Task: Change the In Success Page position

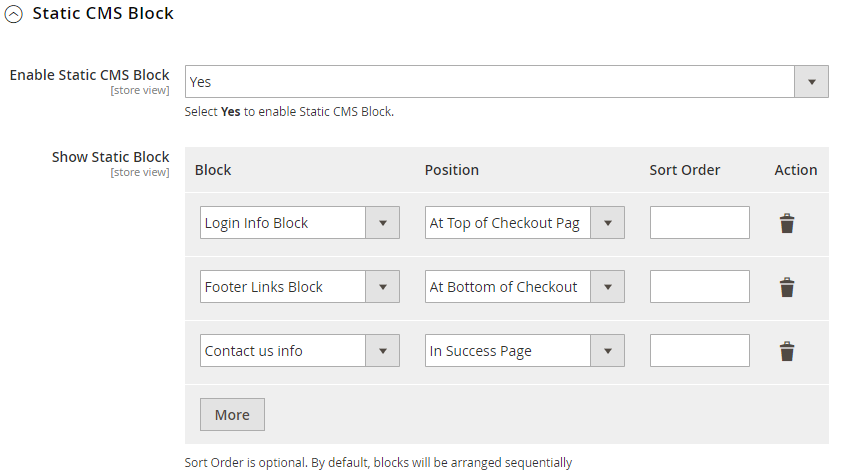Action: (524, 351)
